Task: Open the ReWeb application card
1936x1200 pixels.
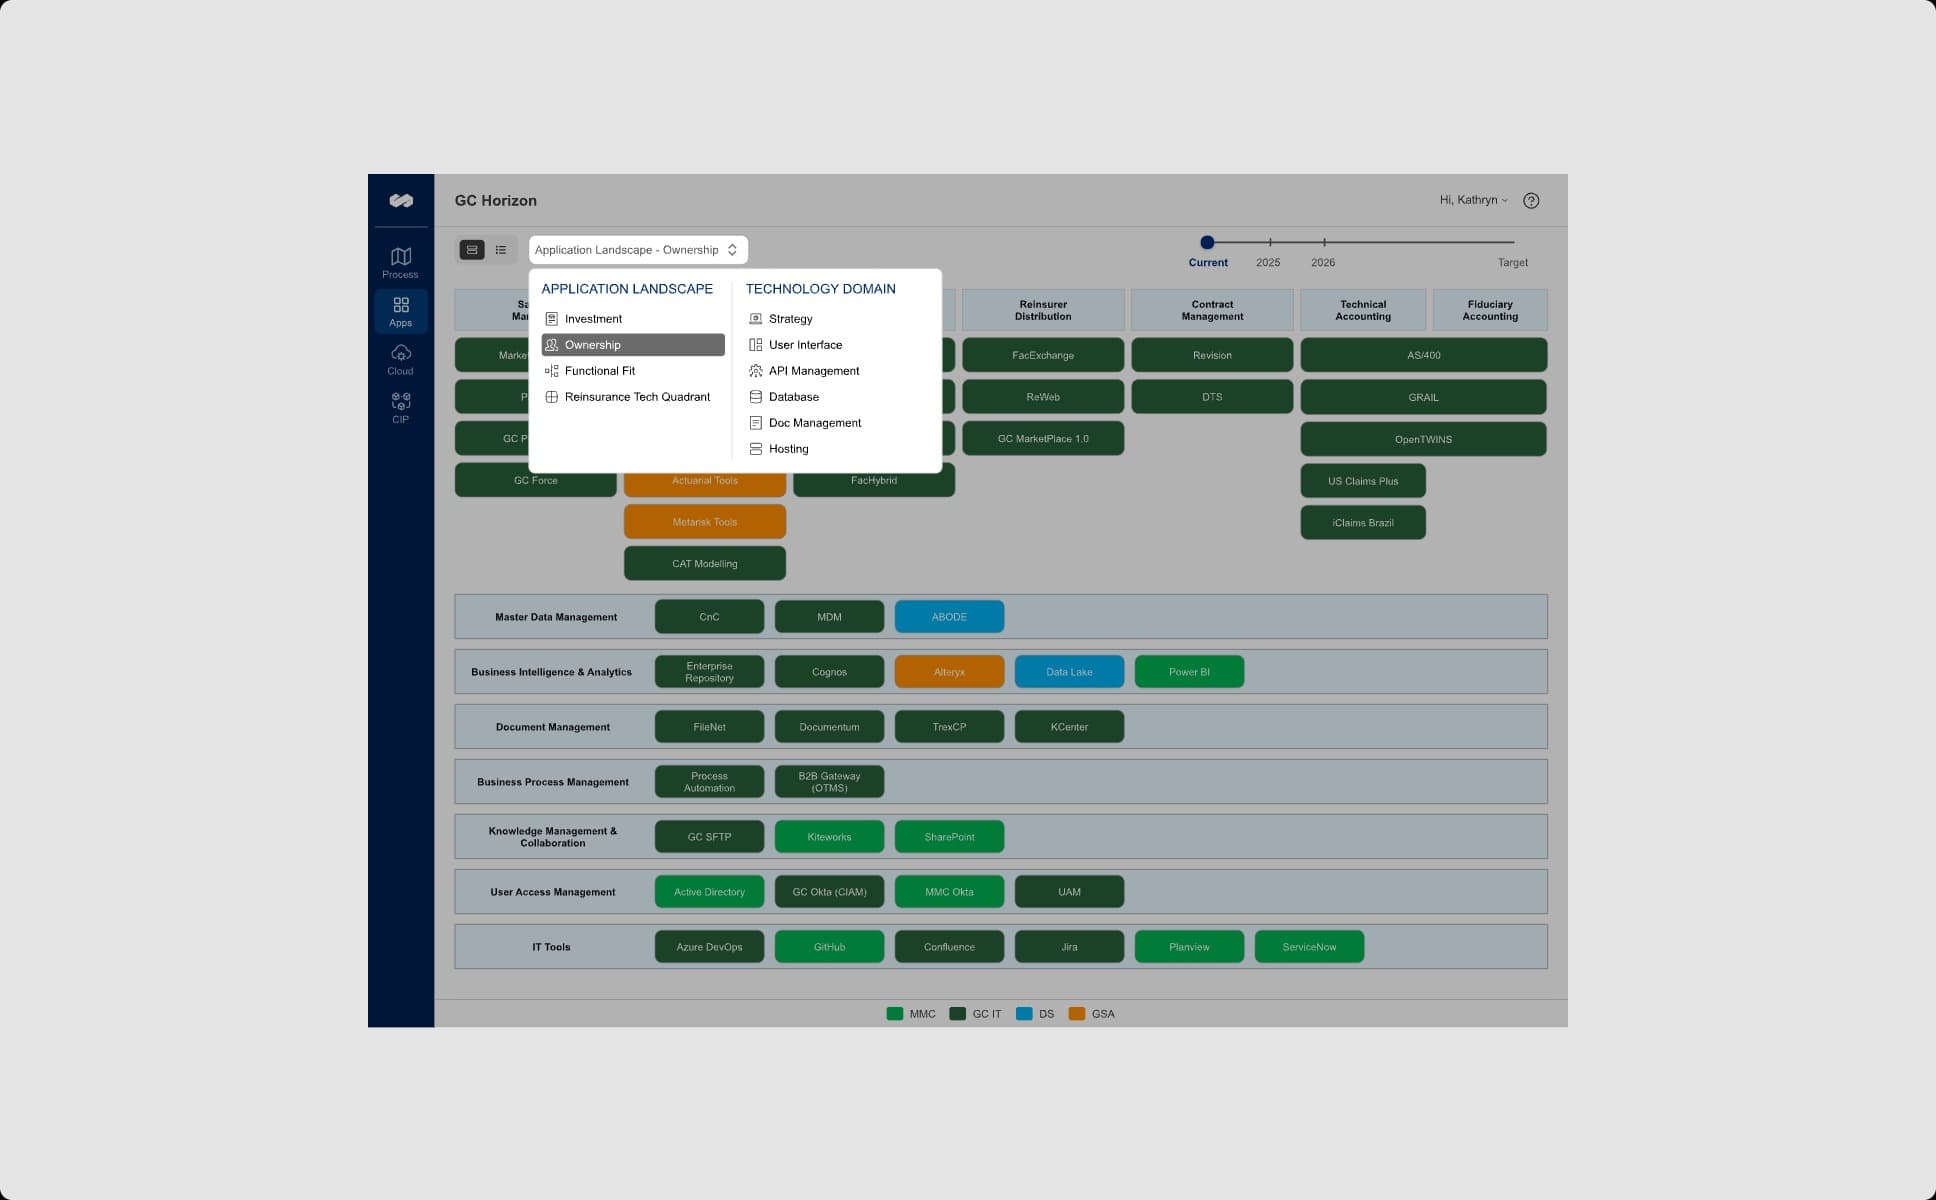Action: click(x=1043, y=397)
